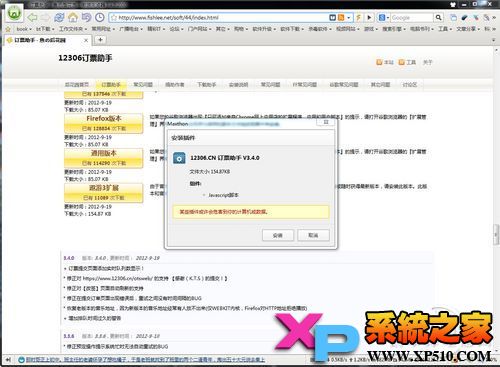
Task: Subscribe with the RSS feed icon in the address bar
Action: tap(341, 18)
